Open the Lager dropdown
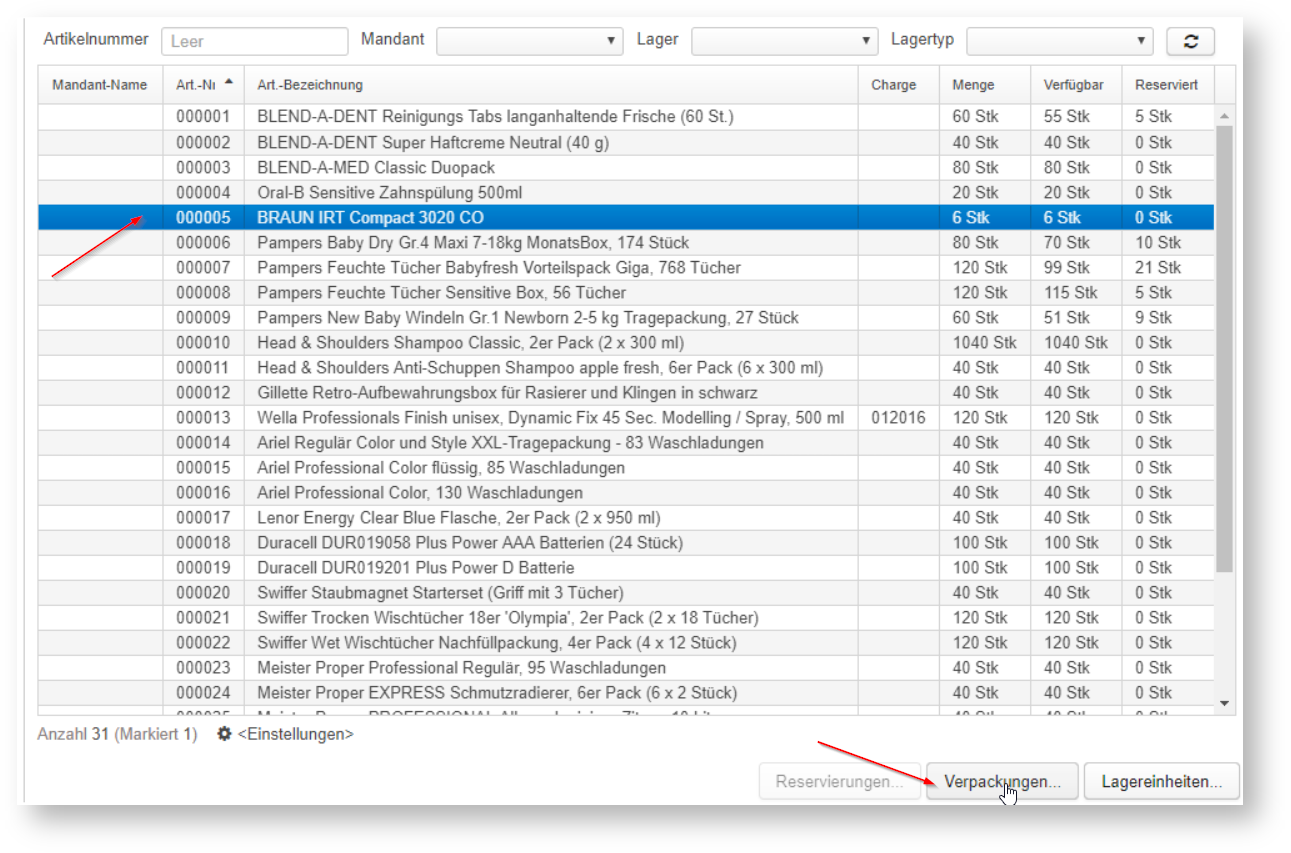 coord(785,41)
